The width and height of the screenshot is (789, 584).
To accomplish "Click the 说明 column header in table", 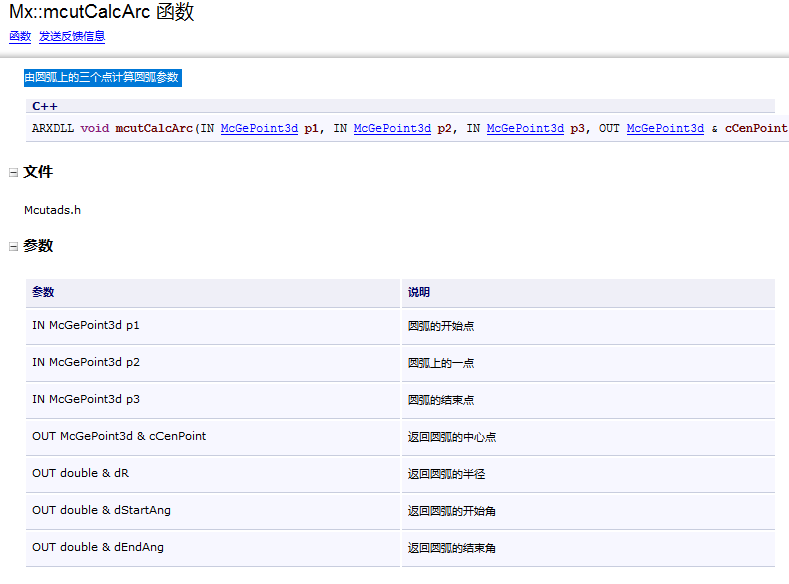I will (x=418, y=292).
